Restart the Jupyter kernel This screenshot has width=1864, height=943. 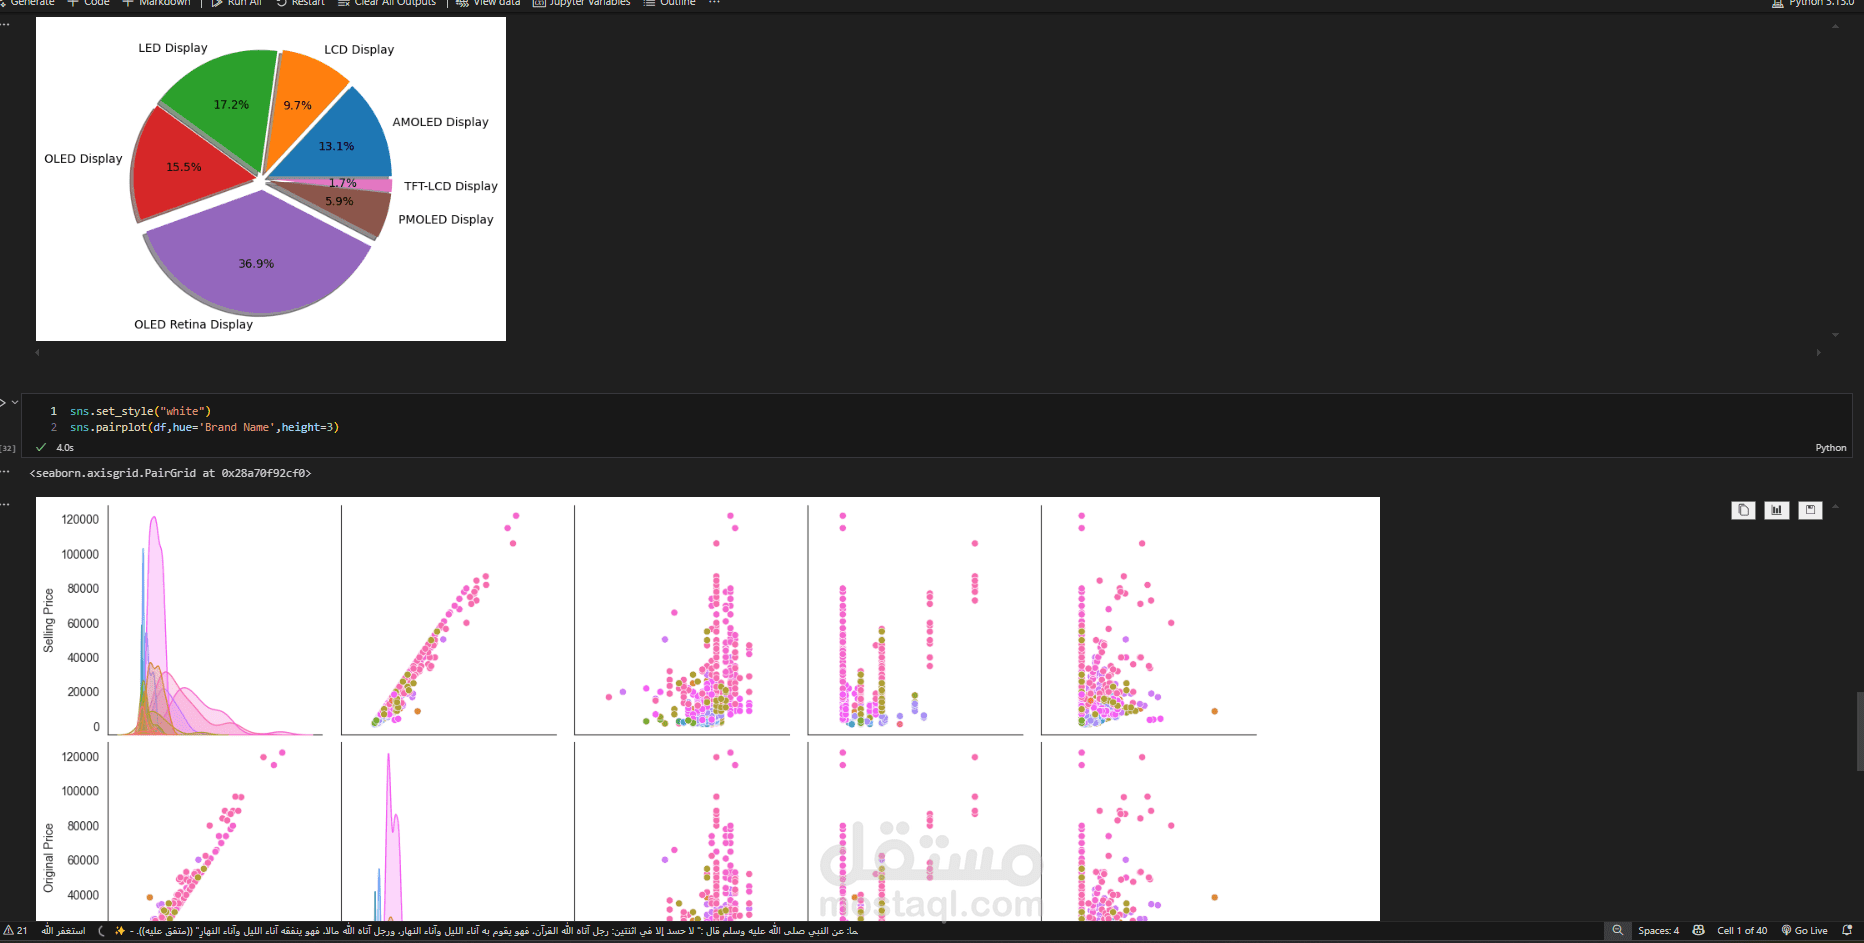[300, 3]
